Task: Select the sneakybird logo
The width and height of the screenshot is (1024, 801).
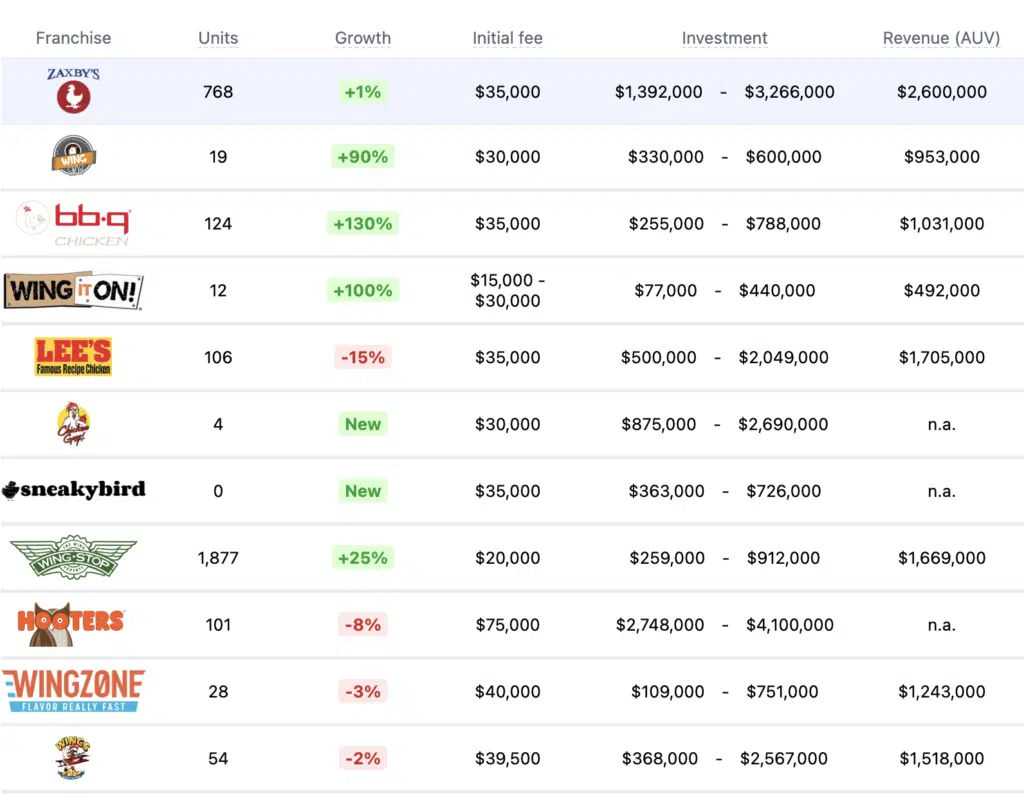Action: [73, 490]
